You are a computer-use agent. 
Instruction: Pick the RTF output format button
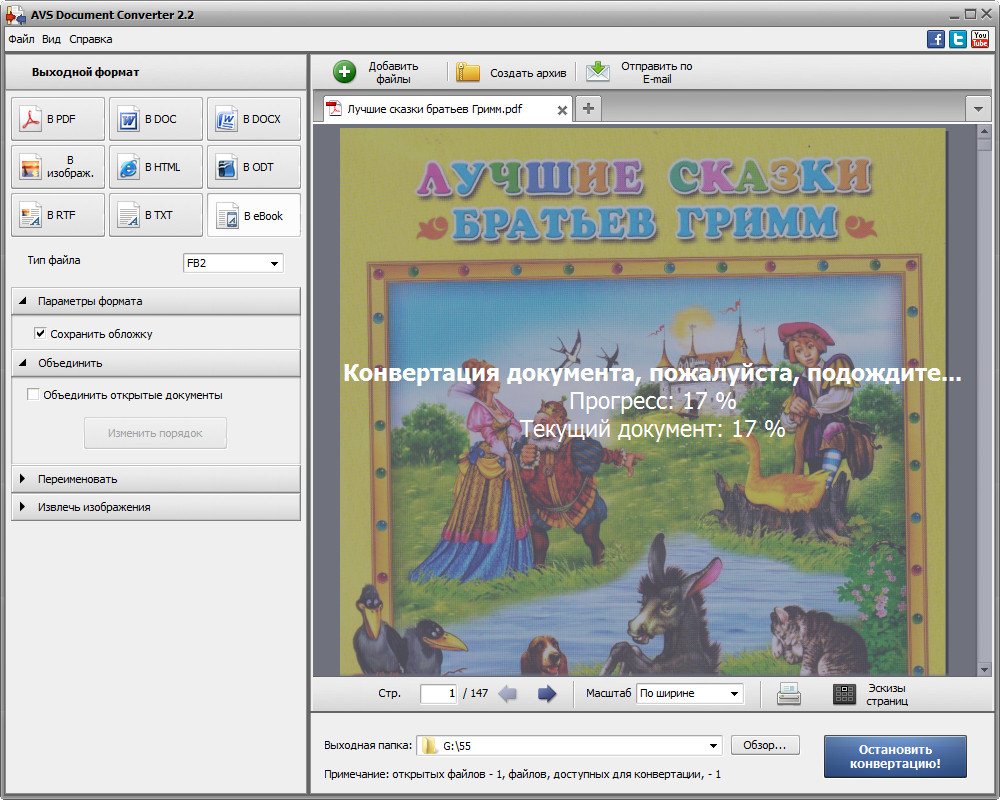[x=57, y=216]
